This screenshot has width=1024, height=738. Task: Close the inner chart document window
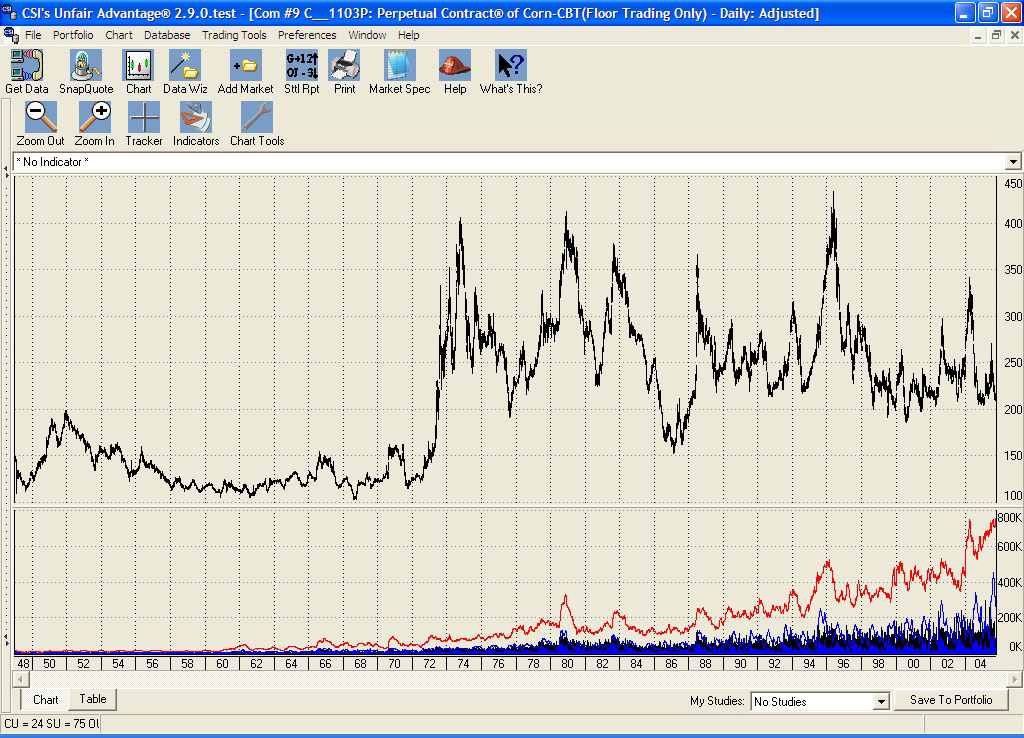tap(1015, 35)
